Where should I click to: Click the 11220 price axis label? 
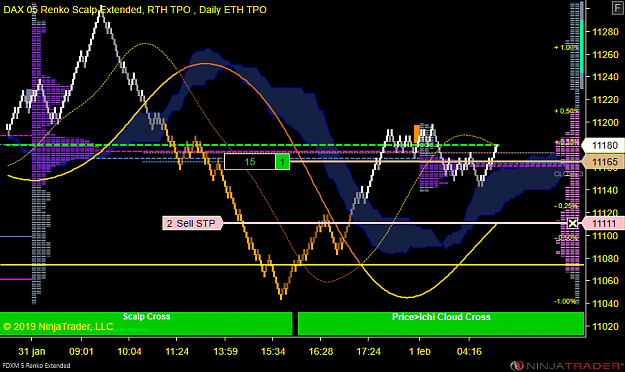[x=605, y=100]
